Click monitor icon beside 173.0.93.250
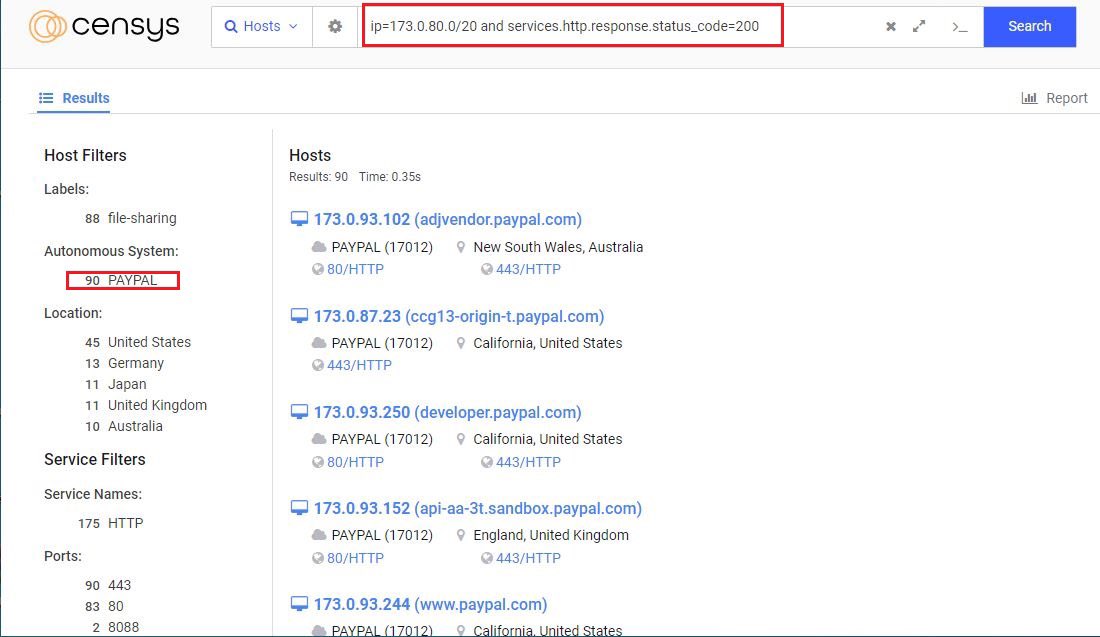 coord(300,413)
